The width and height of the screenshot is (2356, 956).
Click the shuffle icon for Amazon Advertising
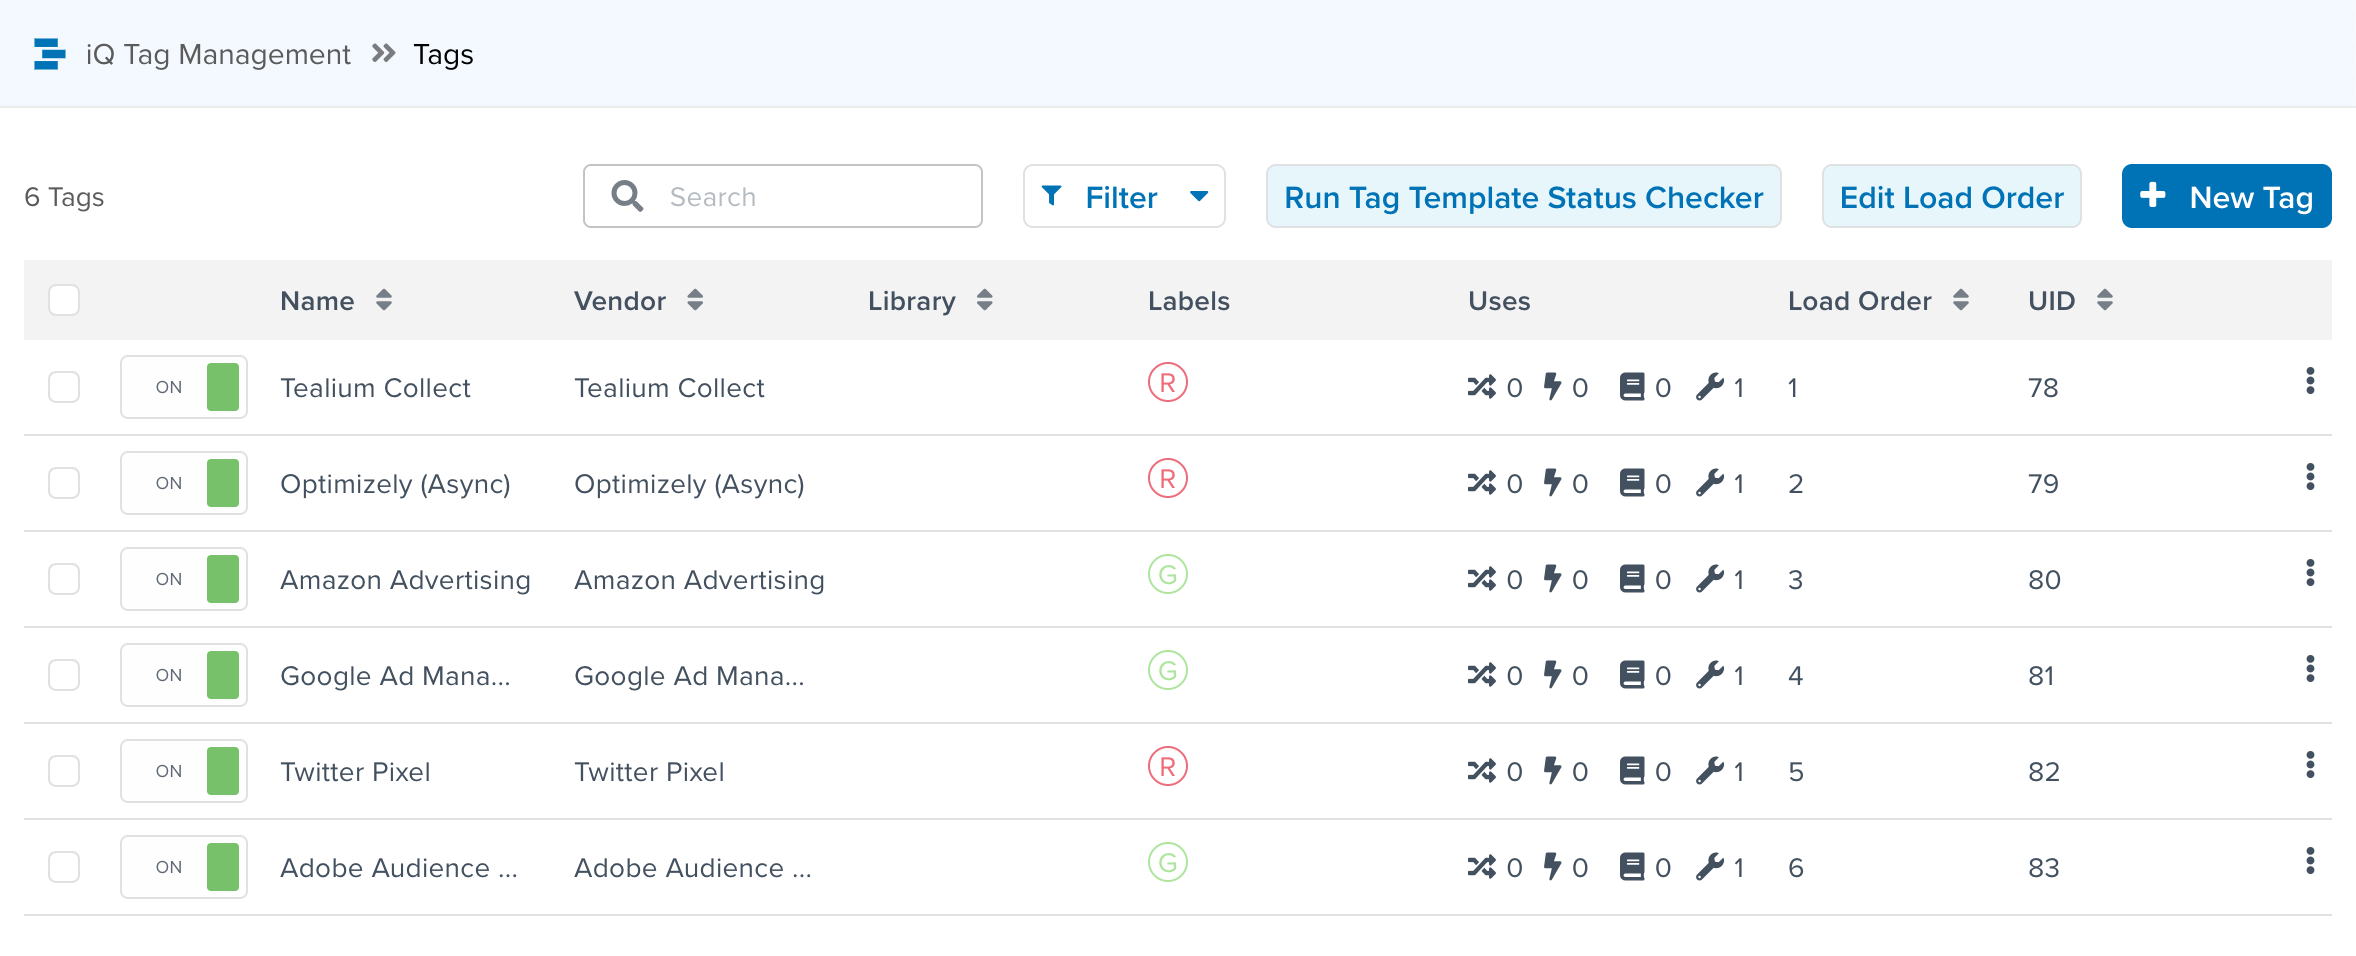(1482, 579)
